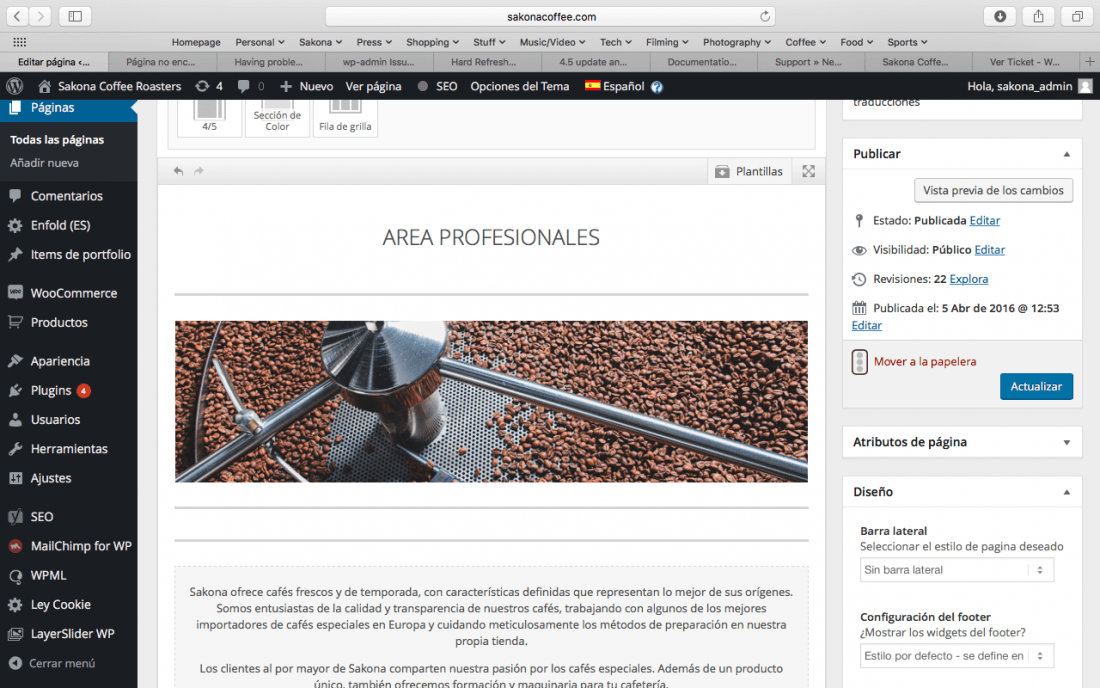Open the Safari downloads button
Viewport: 1100px width, 688px height.
(x=1000, y=15)
